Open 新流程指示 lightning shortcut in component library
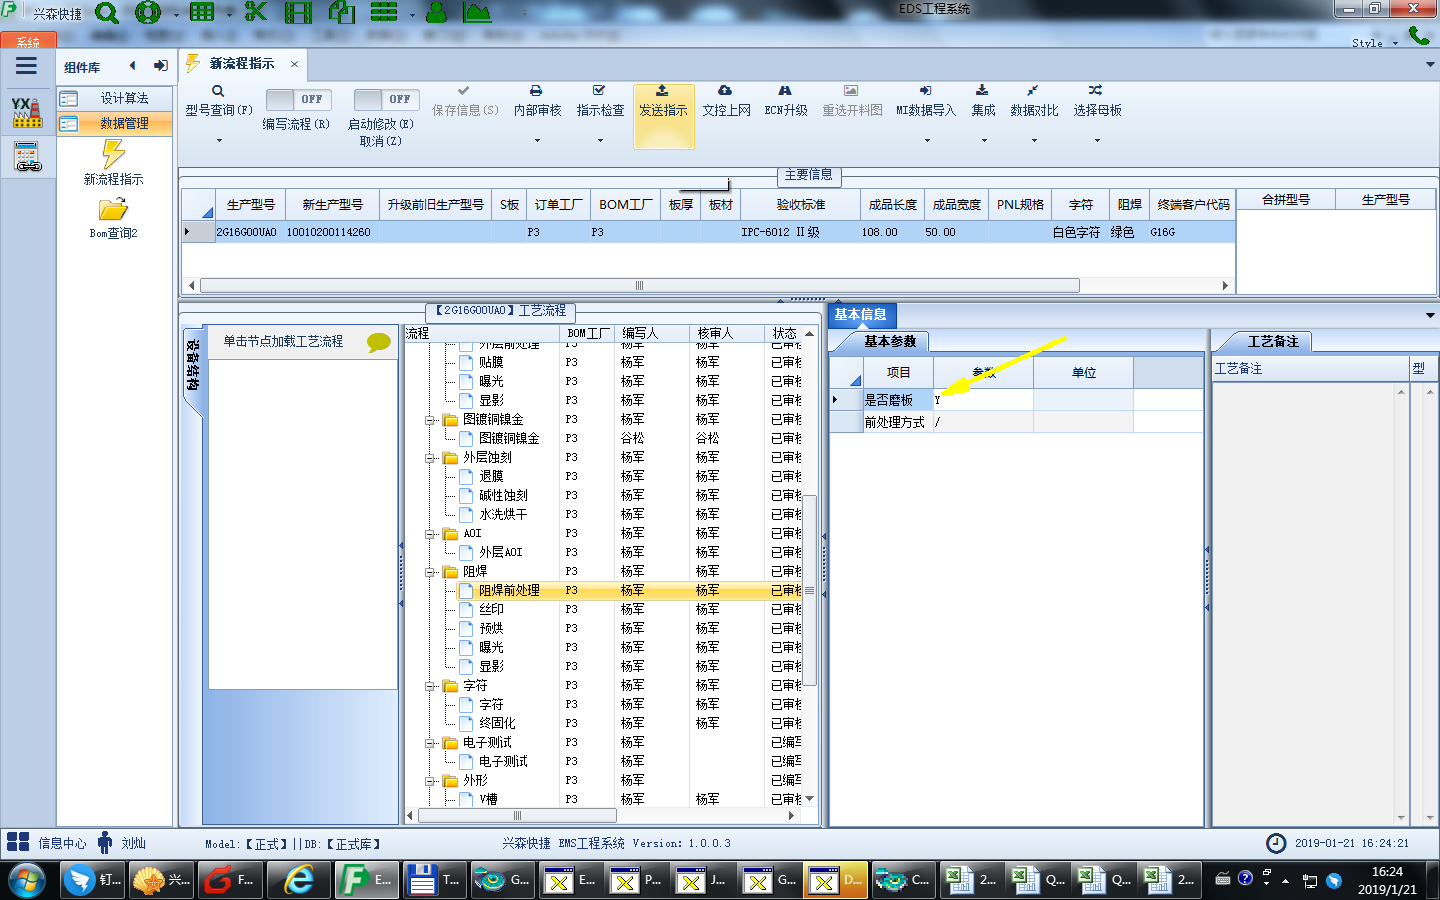 (x=114, y=162)
